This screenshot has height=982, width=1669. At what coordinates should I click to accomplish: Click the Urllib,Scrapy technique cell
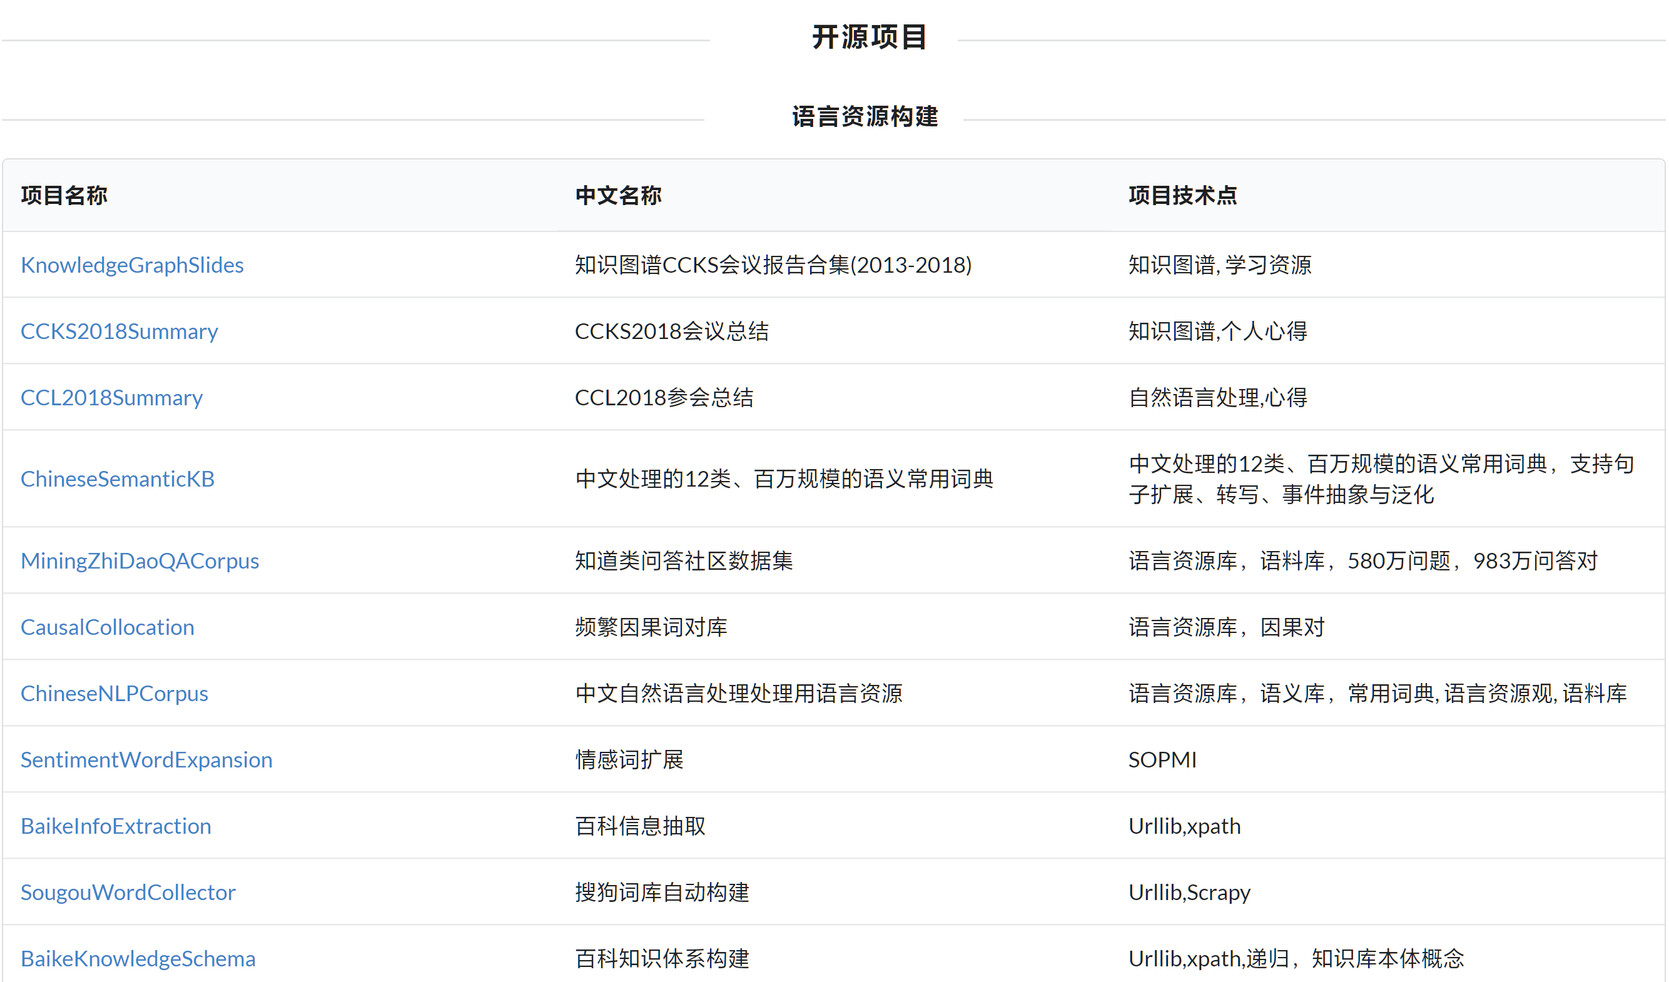(x=1189, y=892)
